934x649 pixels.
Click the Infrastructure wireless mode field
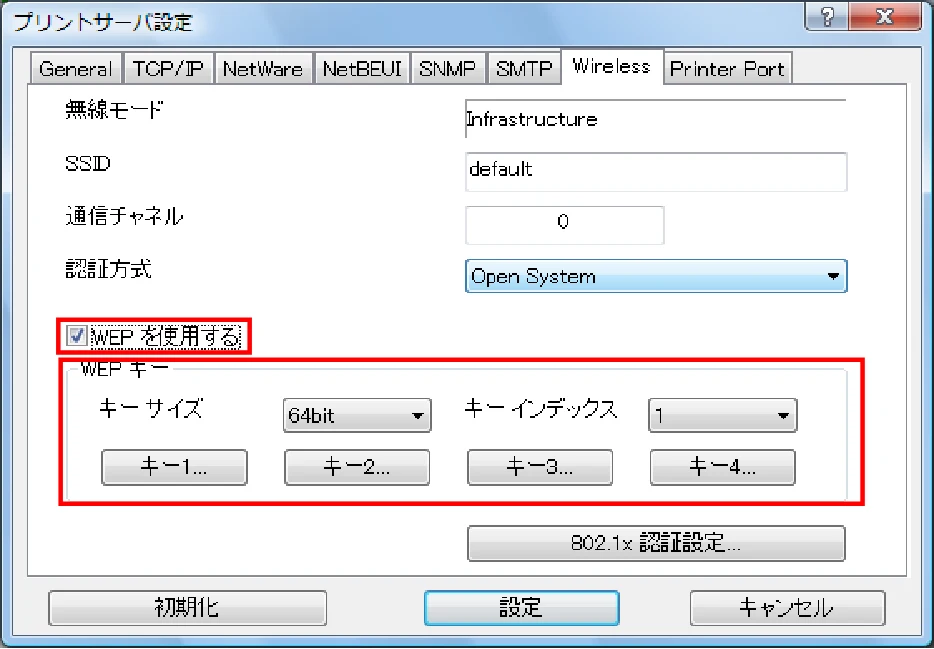[x=655, y=119]
